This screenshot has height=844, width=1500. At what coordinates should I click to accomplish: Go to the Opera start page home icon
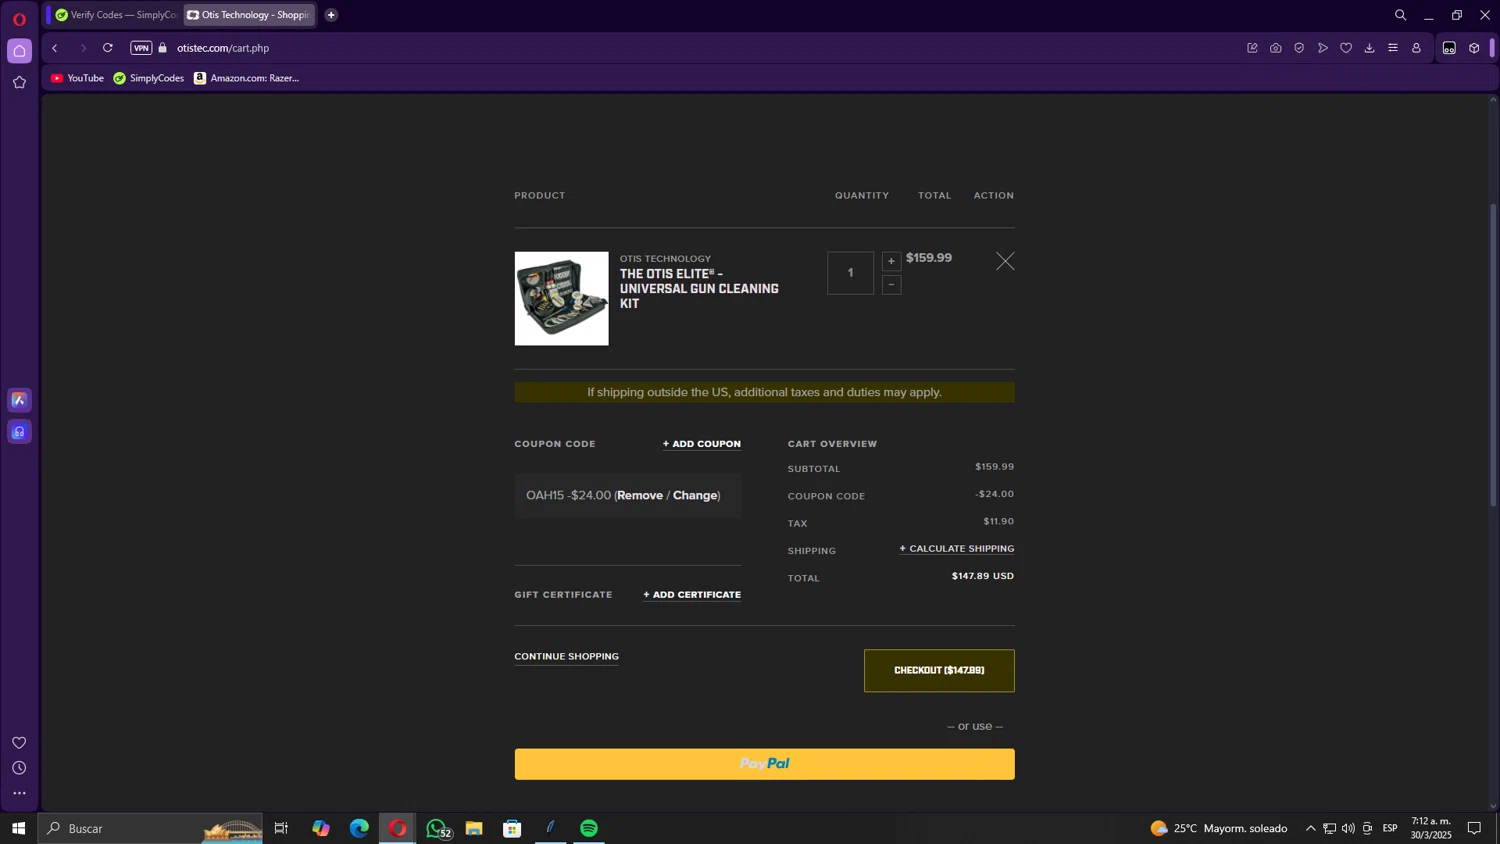click(x=19, y=51)
